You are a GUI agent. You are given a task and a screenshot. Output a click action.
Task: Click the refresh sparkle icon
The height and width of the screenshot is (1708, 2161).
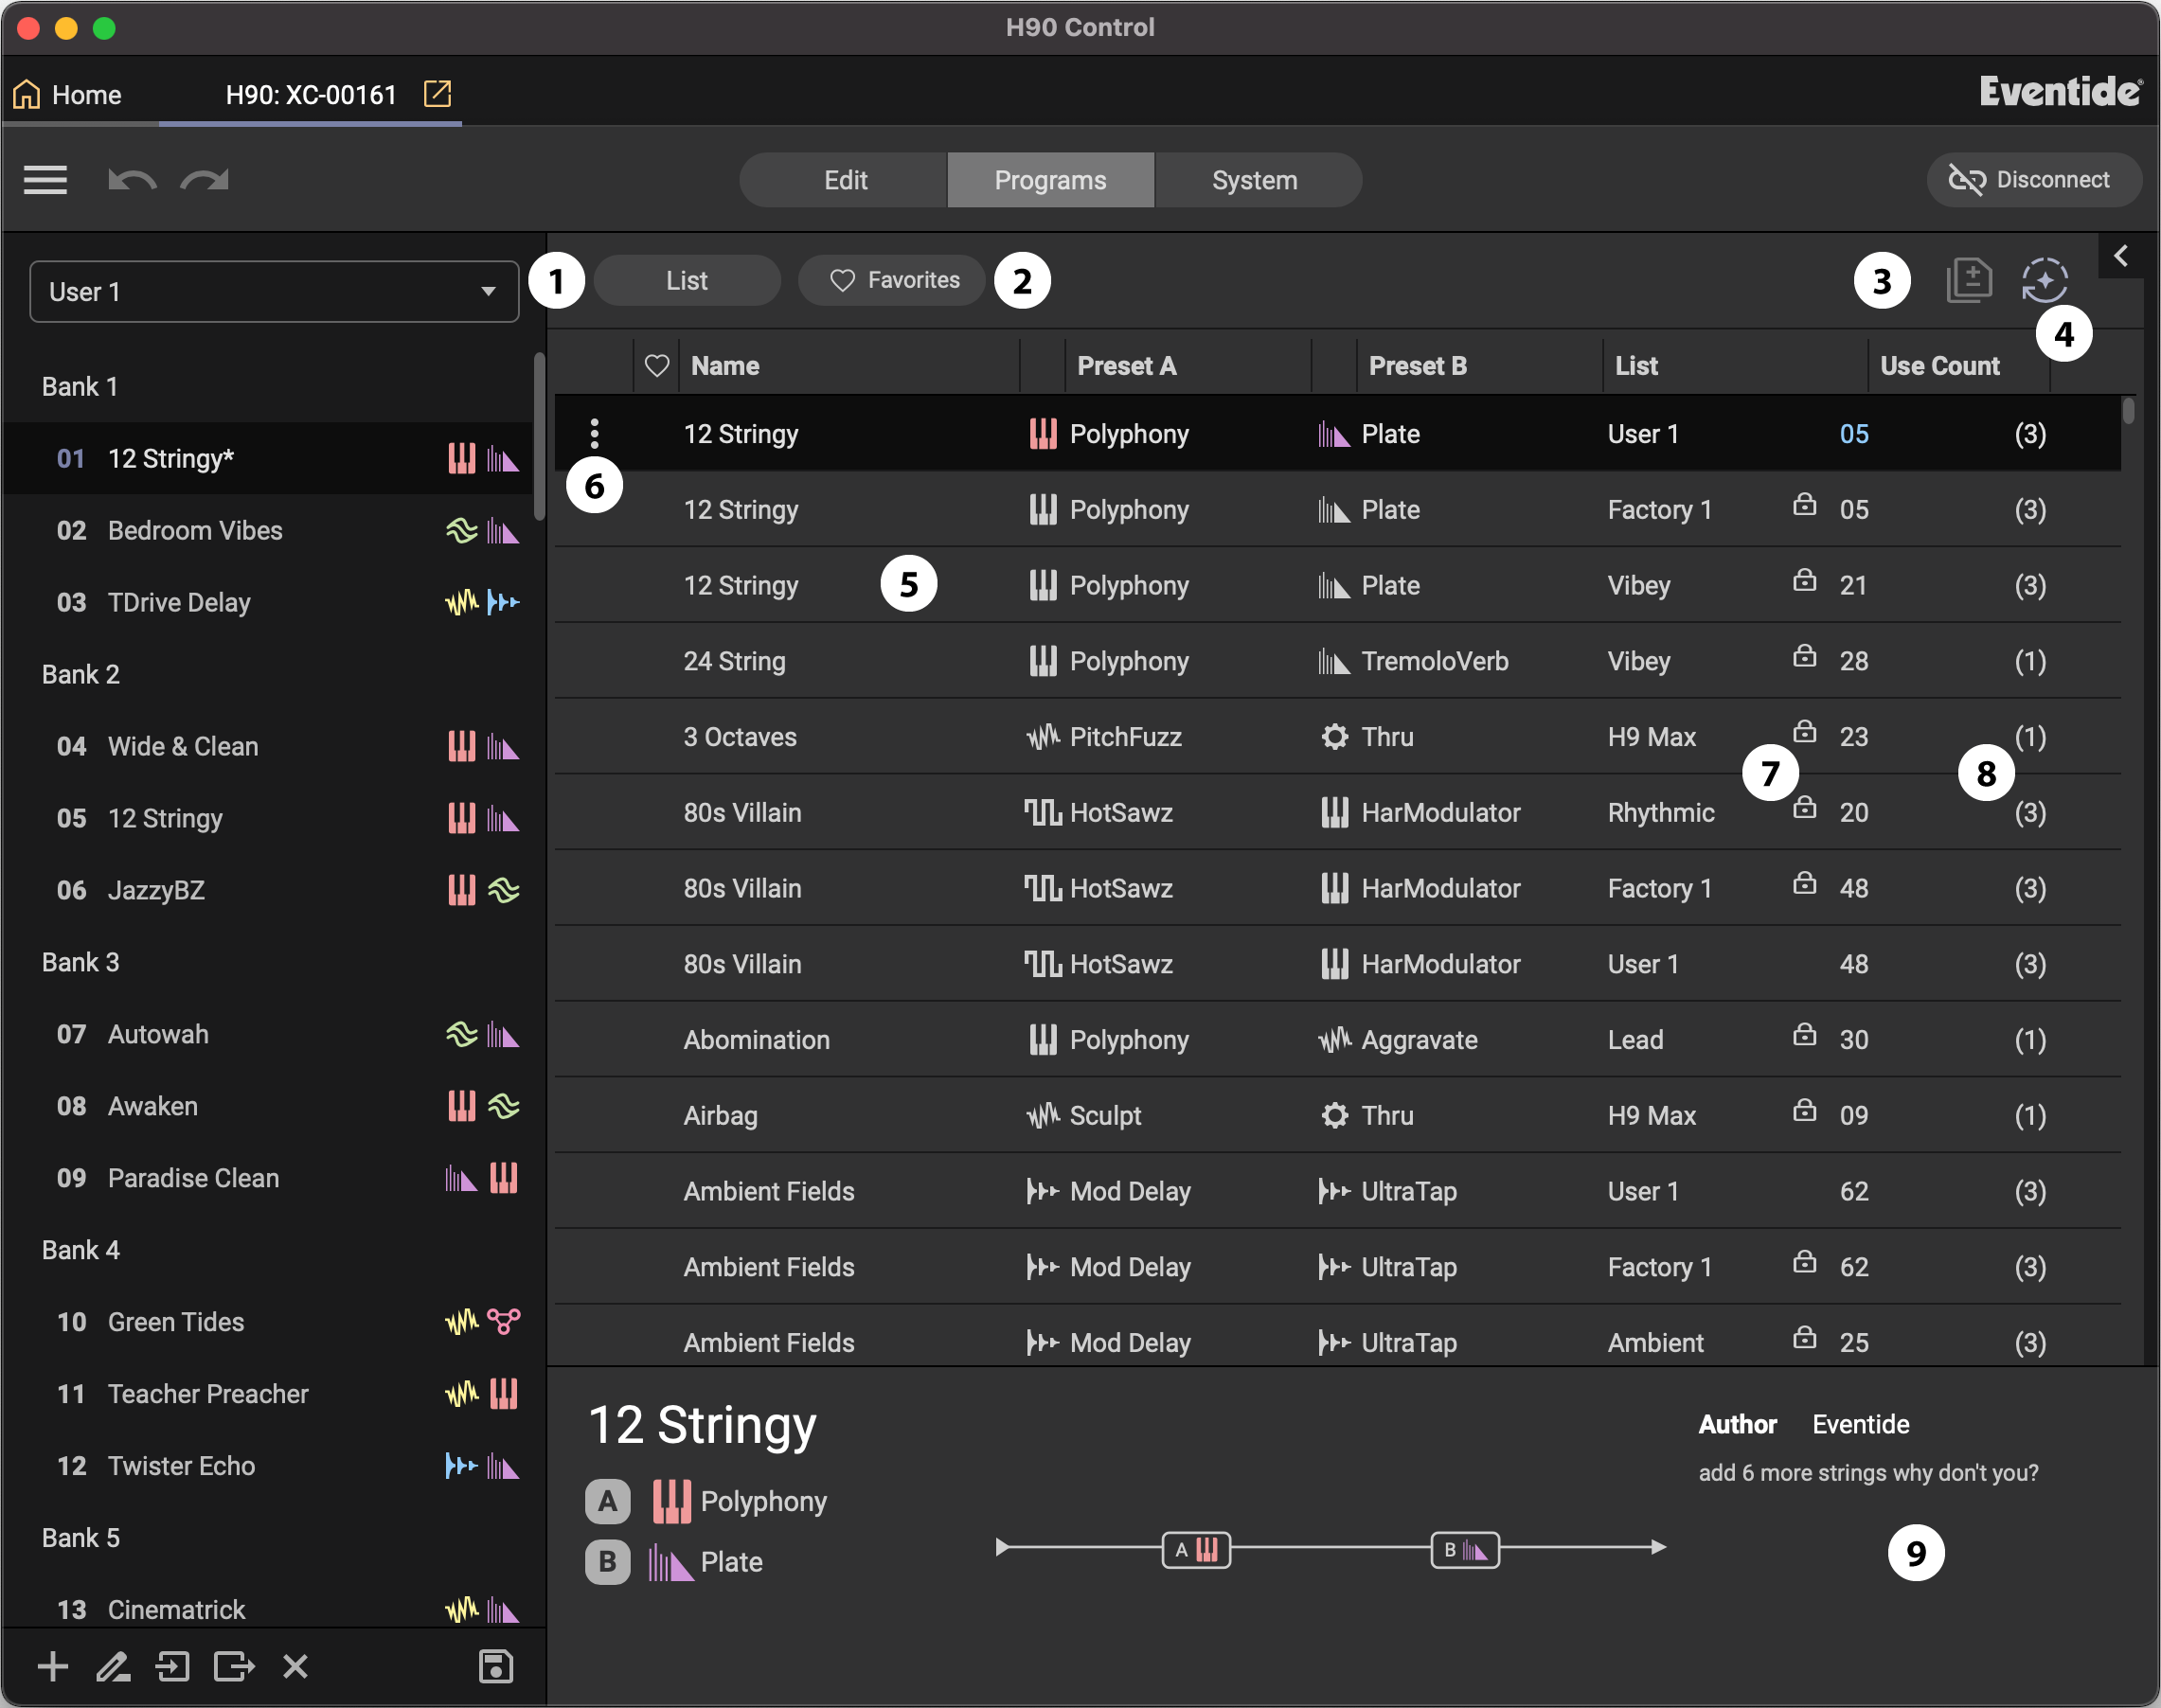2044,280
